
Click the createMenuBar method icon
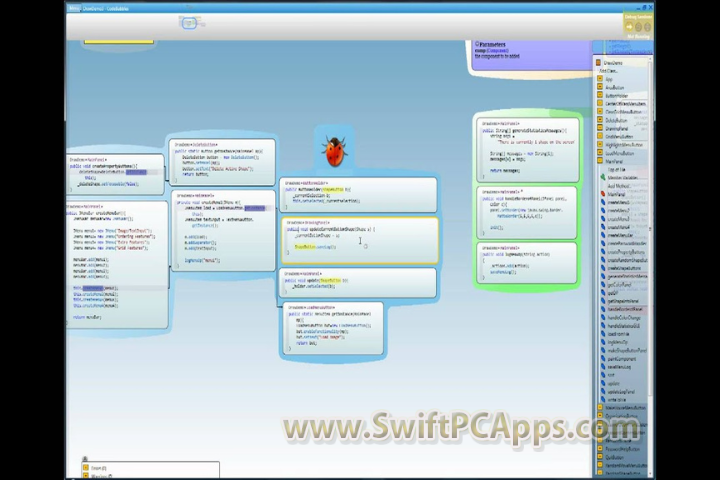[603, 235]
